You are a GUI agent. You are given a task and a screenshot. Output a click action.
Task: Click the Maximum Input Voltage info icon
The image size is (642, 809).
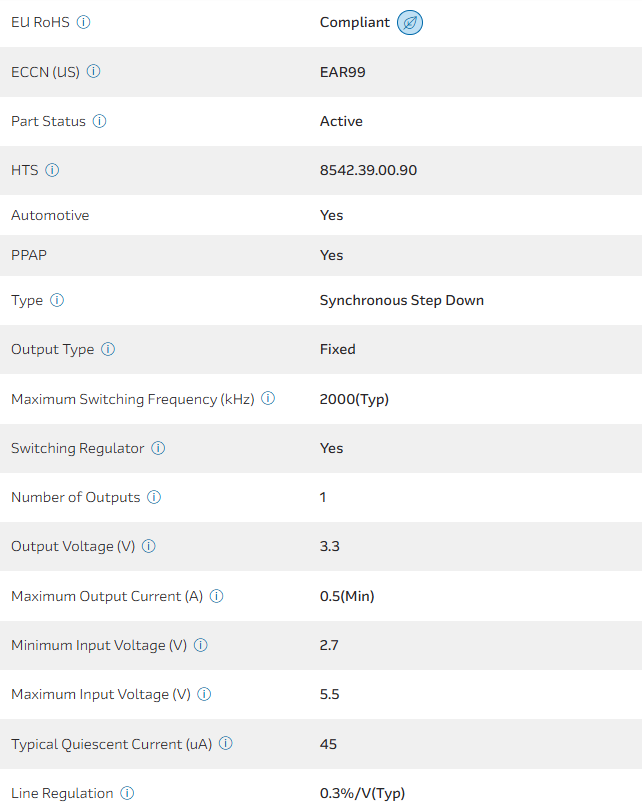coord(204,694)
